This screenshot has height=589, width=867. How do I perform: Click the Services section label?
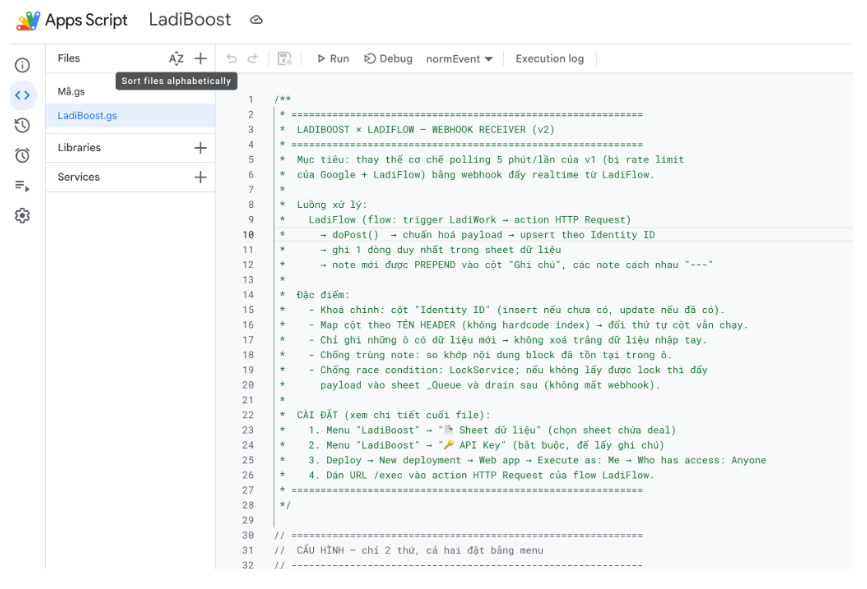(79, 177)
